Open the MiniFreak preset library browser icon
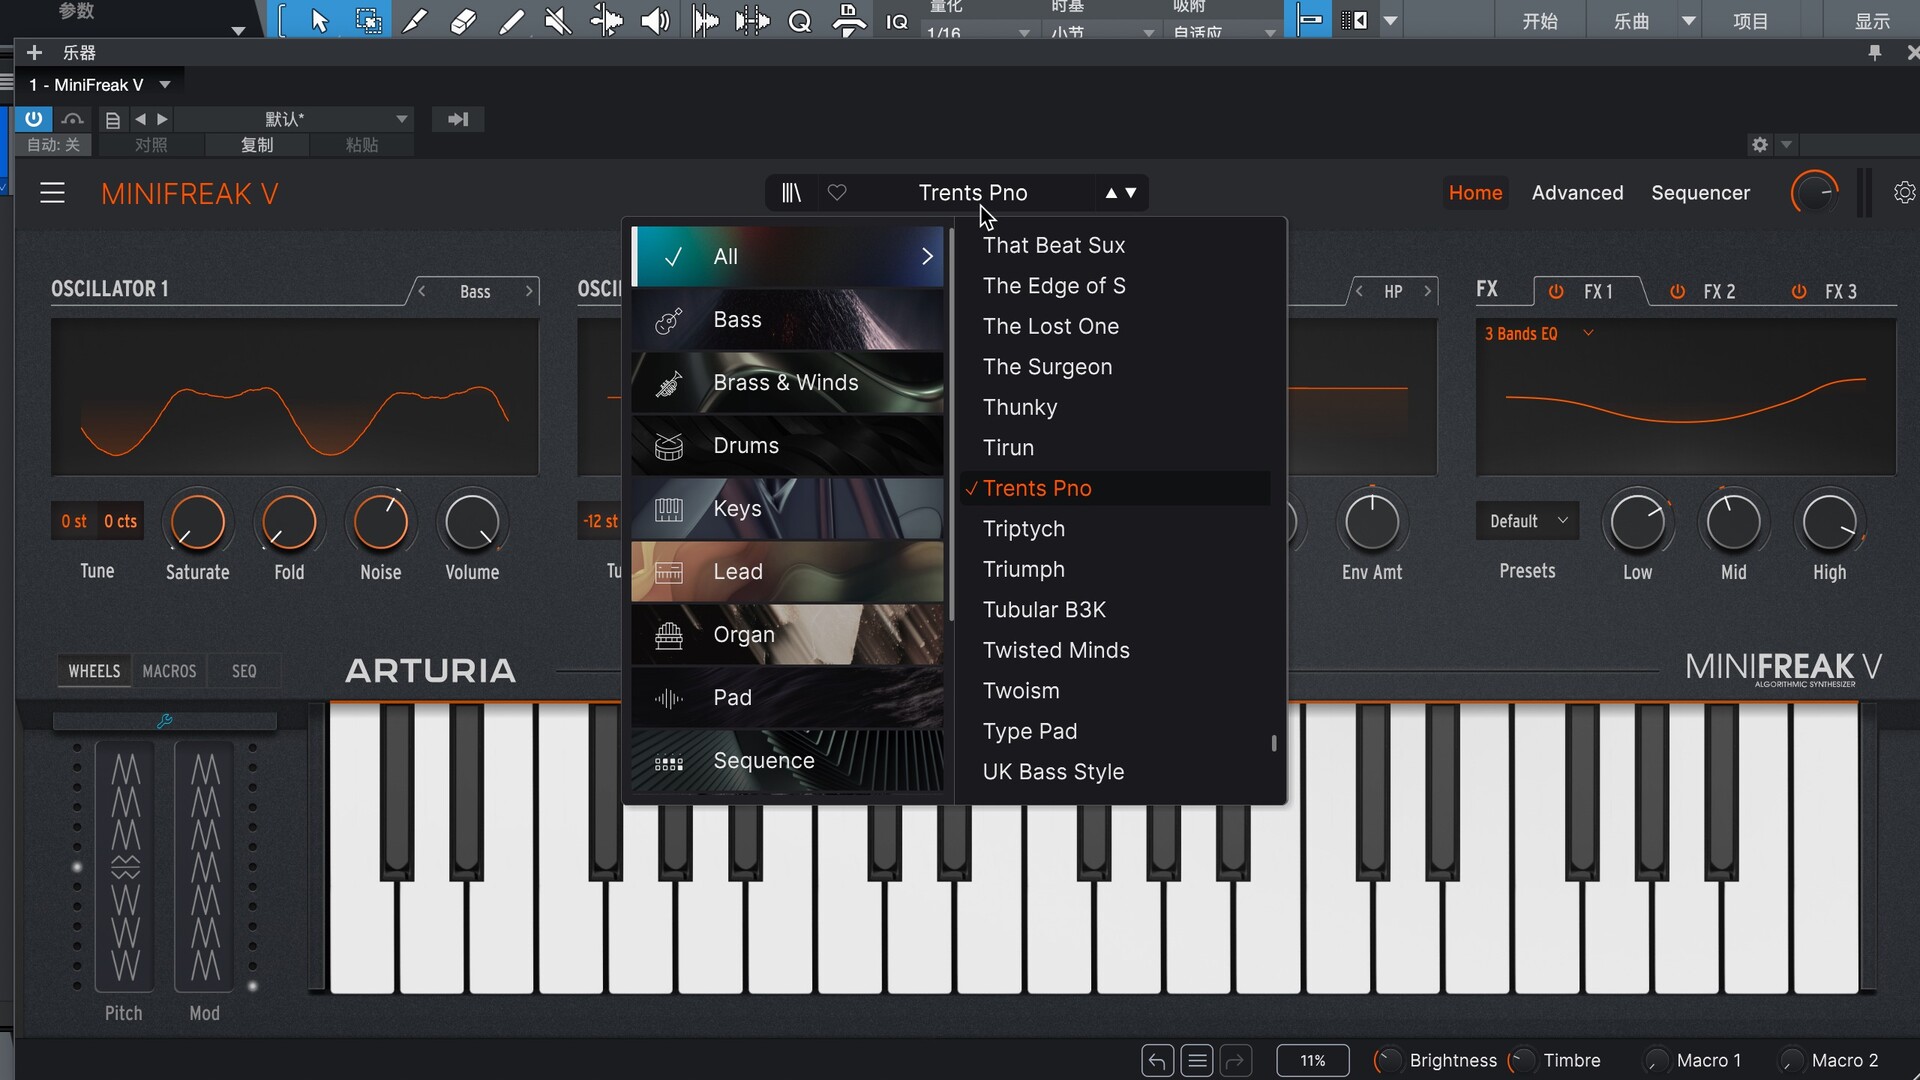1920x1080 pixels. (791, 192)
